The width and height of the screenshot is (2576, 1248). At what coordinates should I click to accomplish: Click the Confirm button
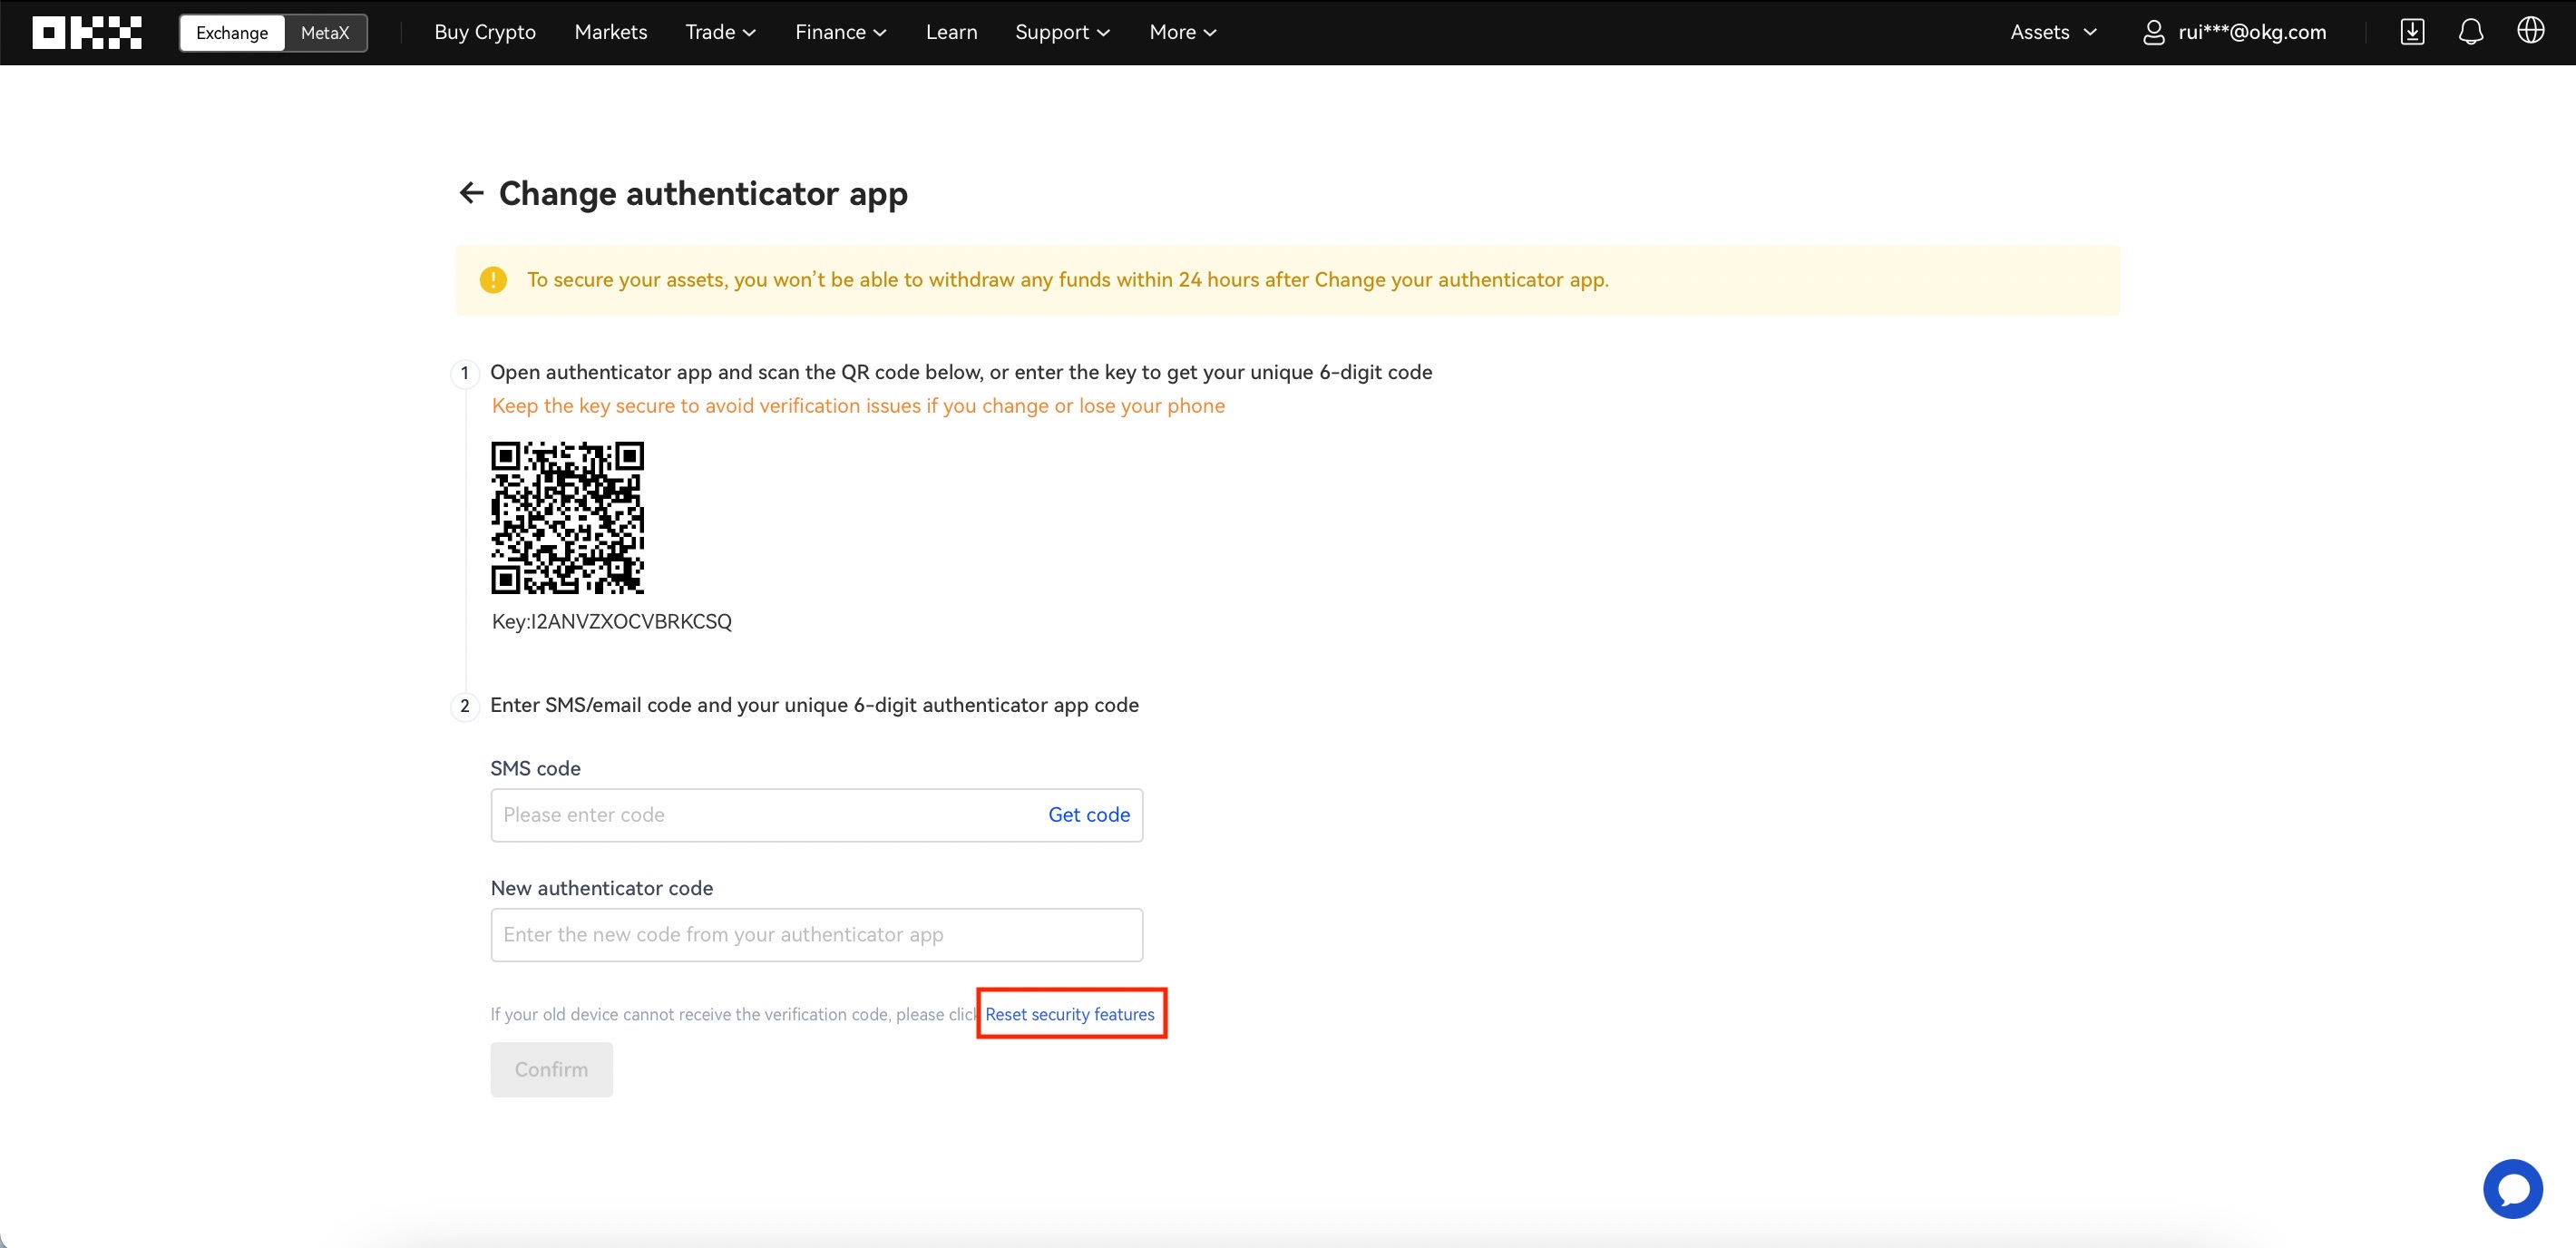pos(551,1069)
